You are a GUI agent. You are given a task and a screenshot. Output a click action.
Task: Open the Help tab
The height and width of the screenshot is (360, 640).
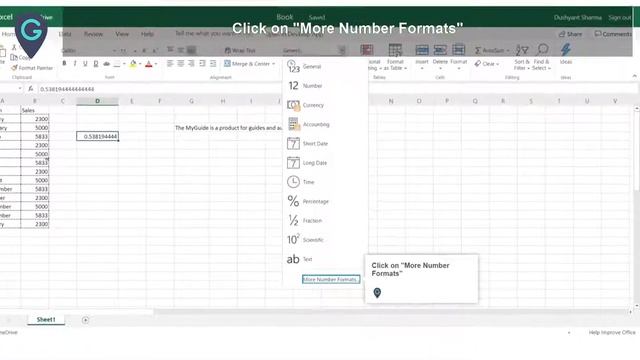[x=147, y=34]
